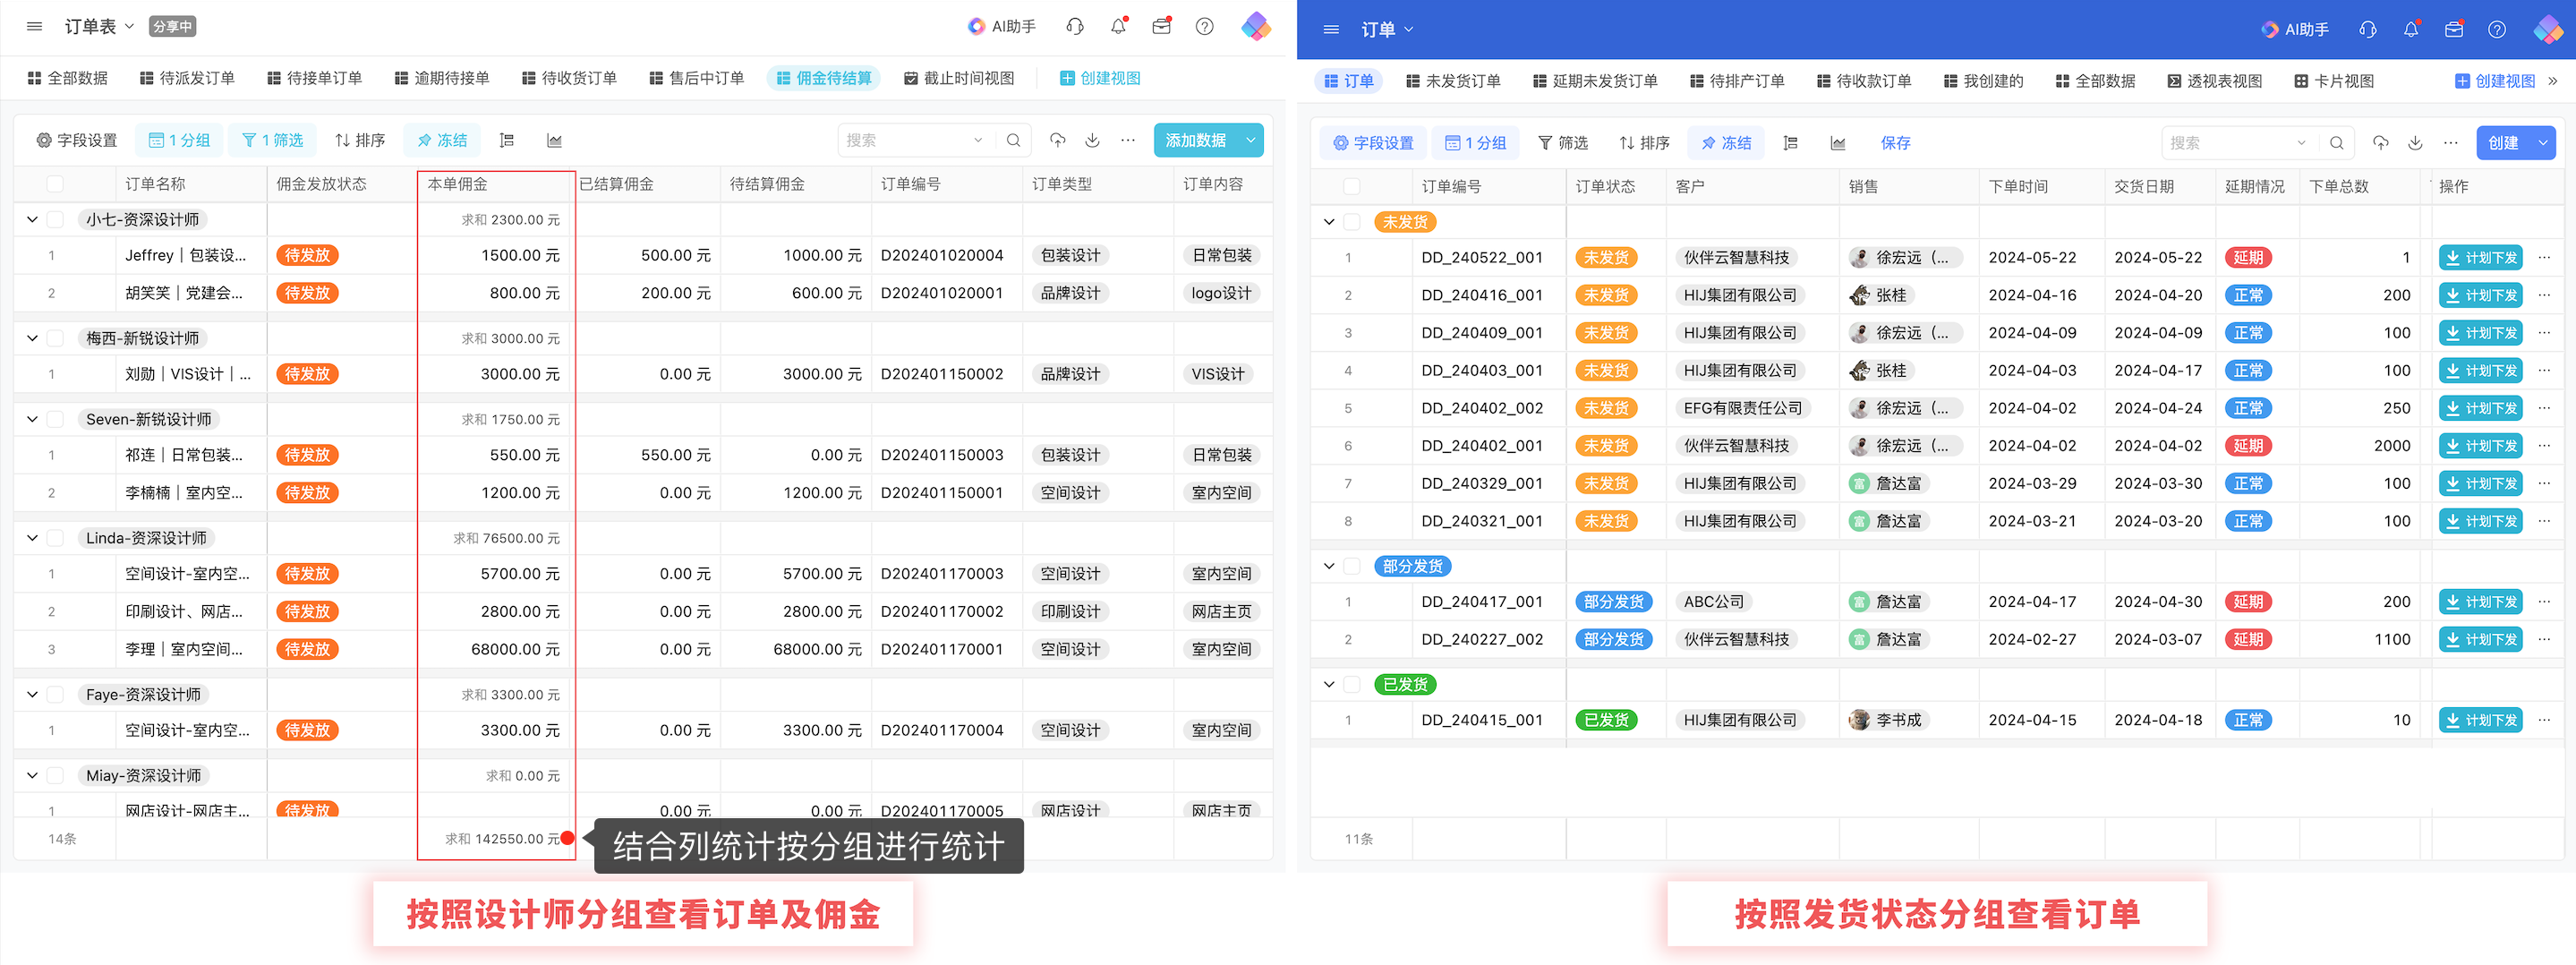Click 排序 sort in 订单 toolbar
The width and height of the screenshot is (2576, 965).
[1644, 143]
